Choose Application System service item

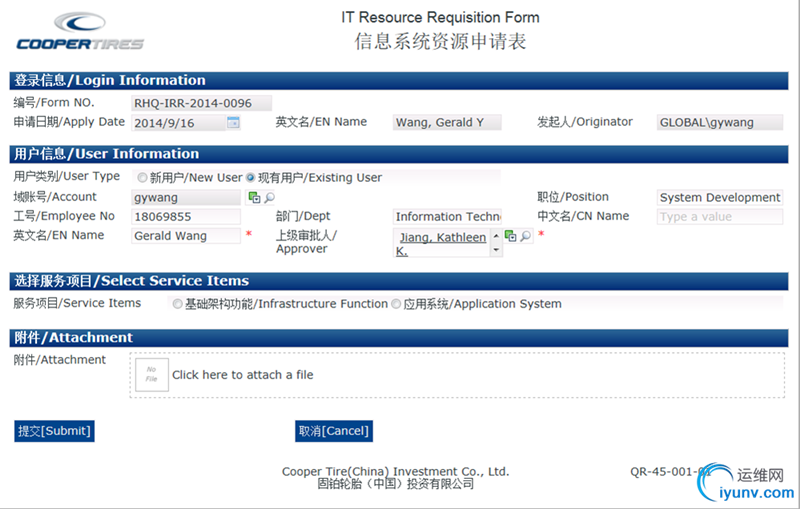coord(396,304)
